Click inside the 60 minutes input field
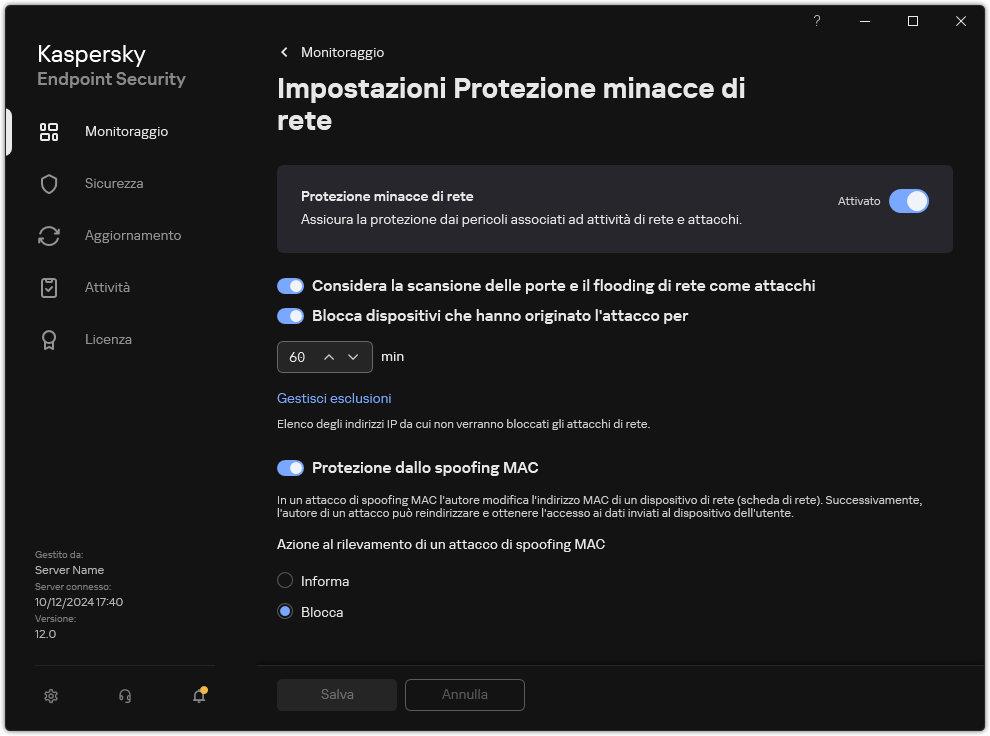 298,356
